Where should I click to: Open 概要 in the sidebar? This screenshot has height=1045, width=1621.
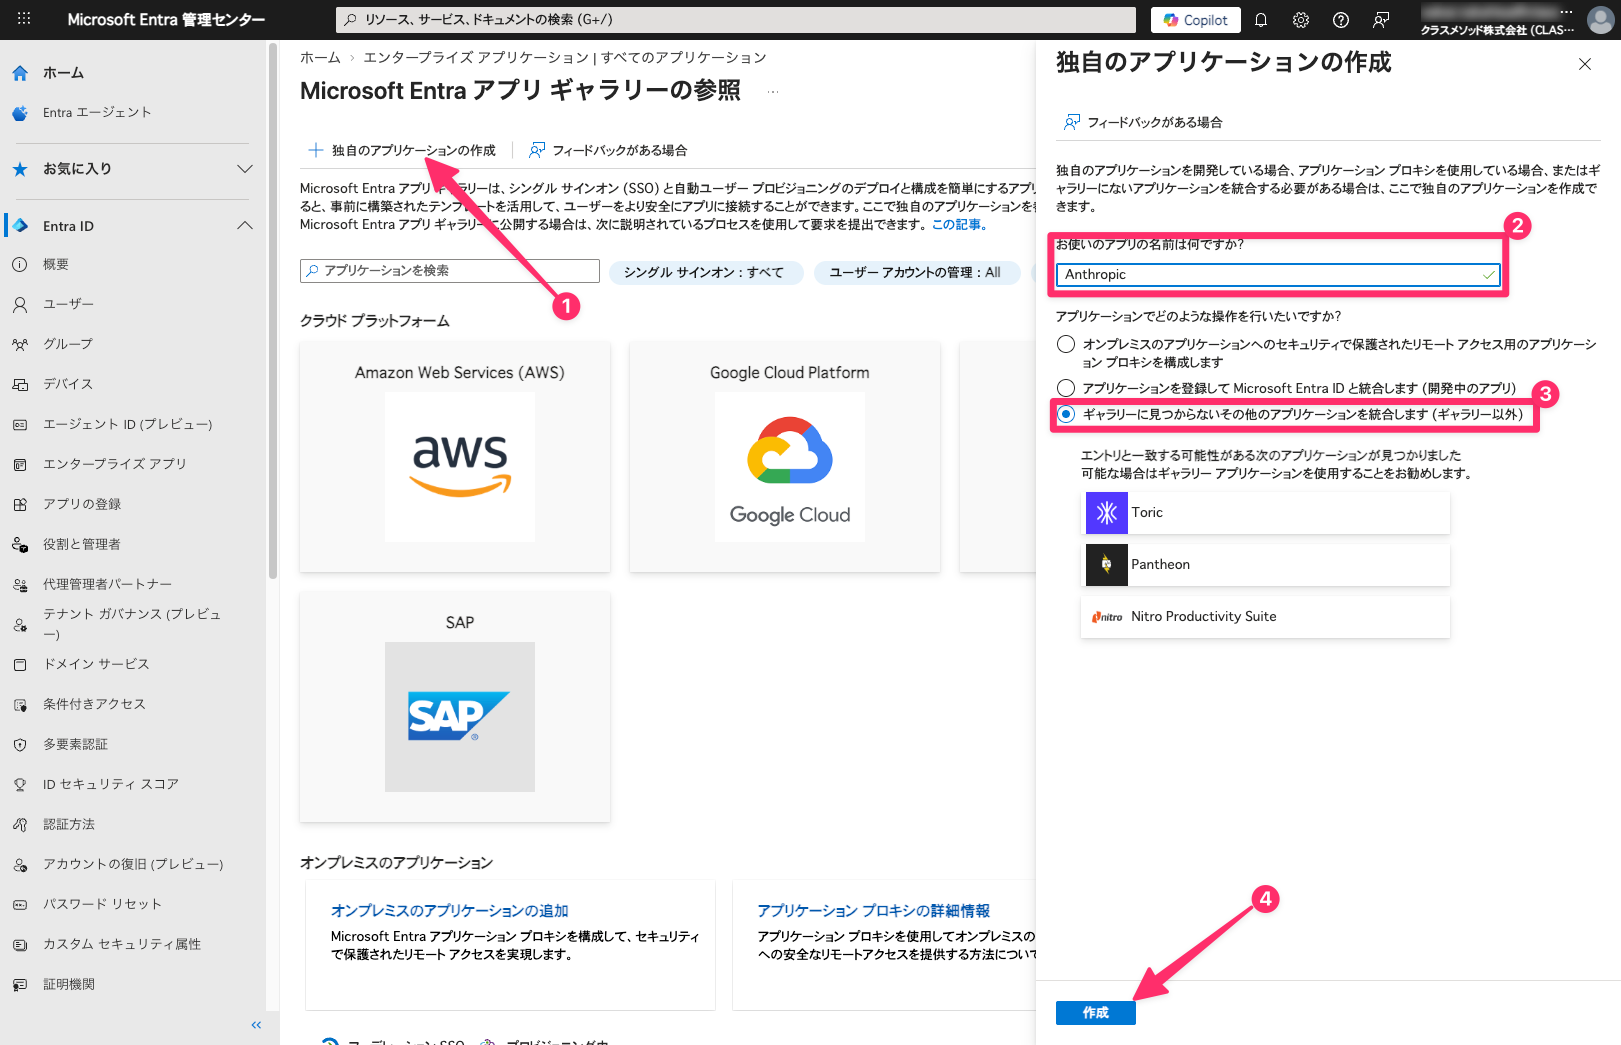point(56,264)
